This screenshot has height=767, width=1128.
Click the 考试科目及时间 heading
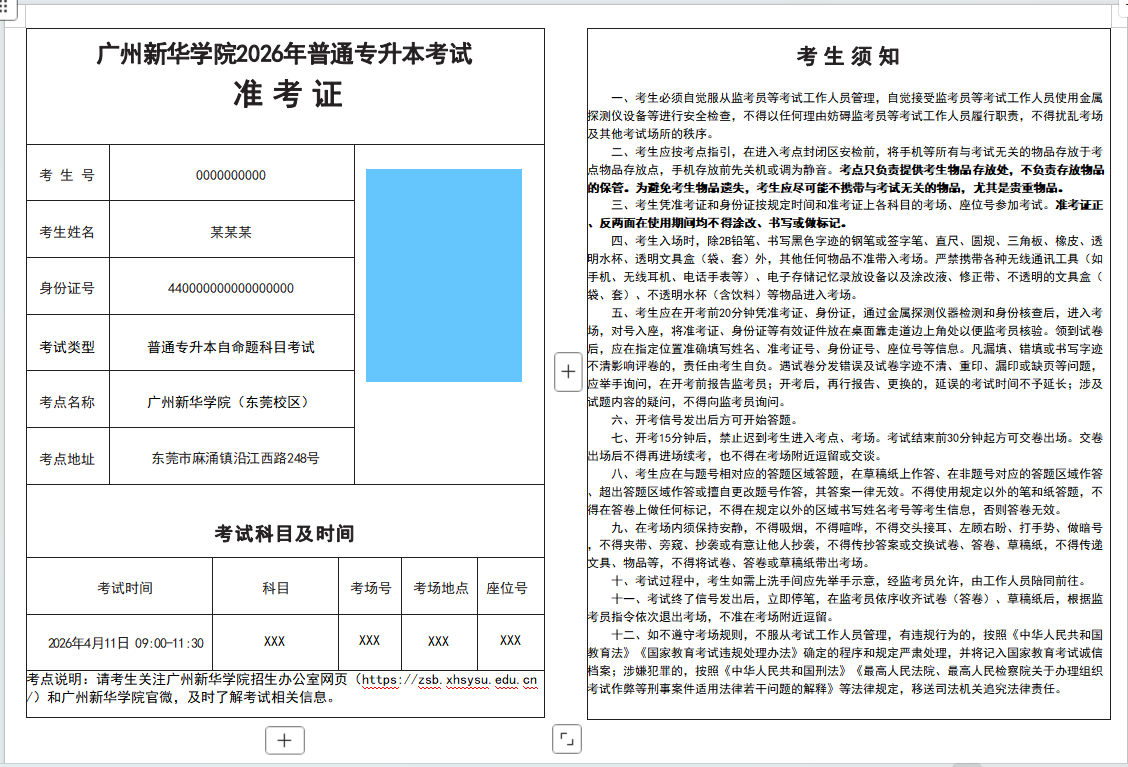[x=284, y=534]
